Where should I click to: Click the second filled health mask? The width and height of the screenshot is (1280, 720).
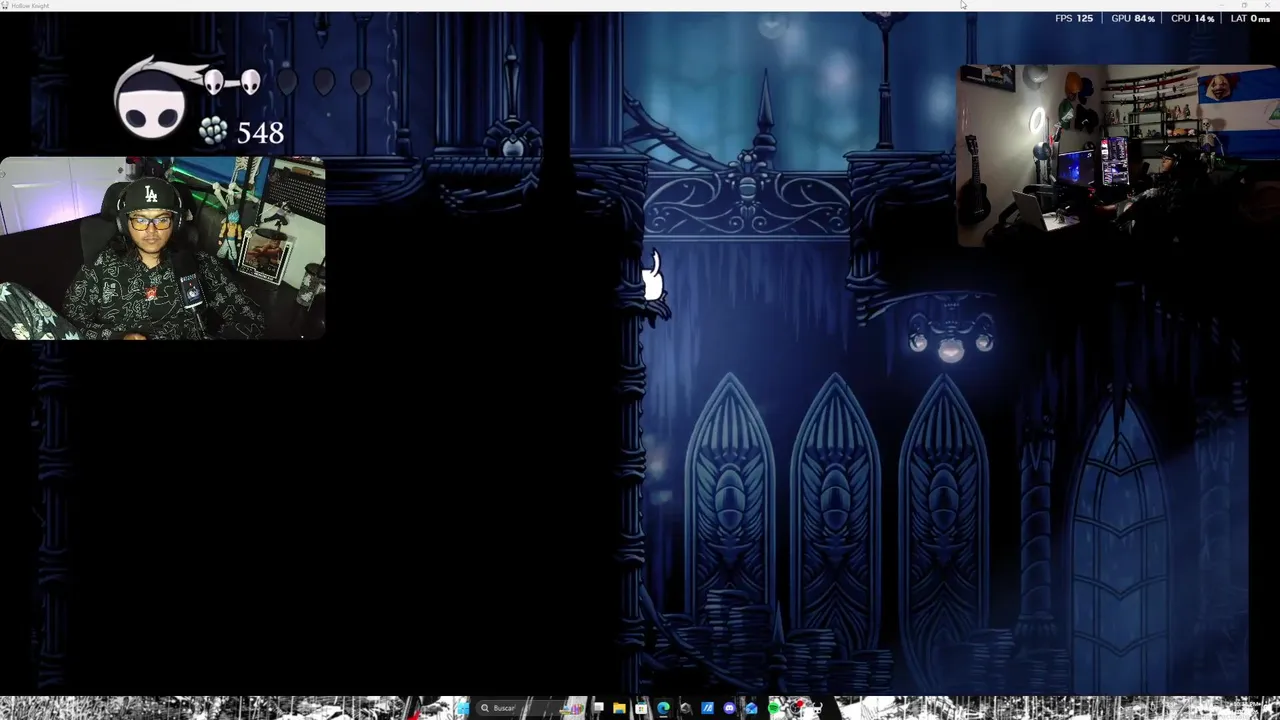pyautogui.click(x=250, y=83)
